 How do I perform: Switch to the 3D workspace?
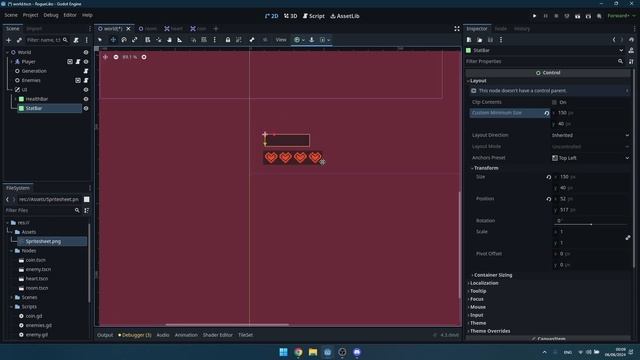pyautogui.click(x=290, y=16)
